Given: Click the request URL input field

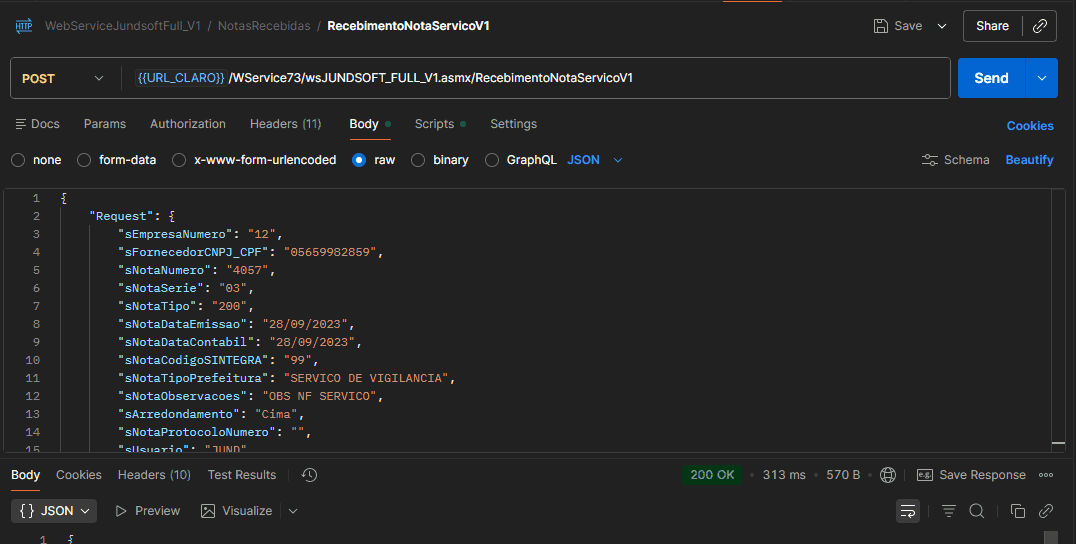Looking at the screenshot, I should pos(540,78).
